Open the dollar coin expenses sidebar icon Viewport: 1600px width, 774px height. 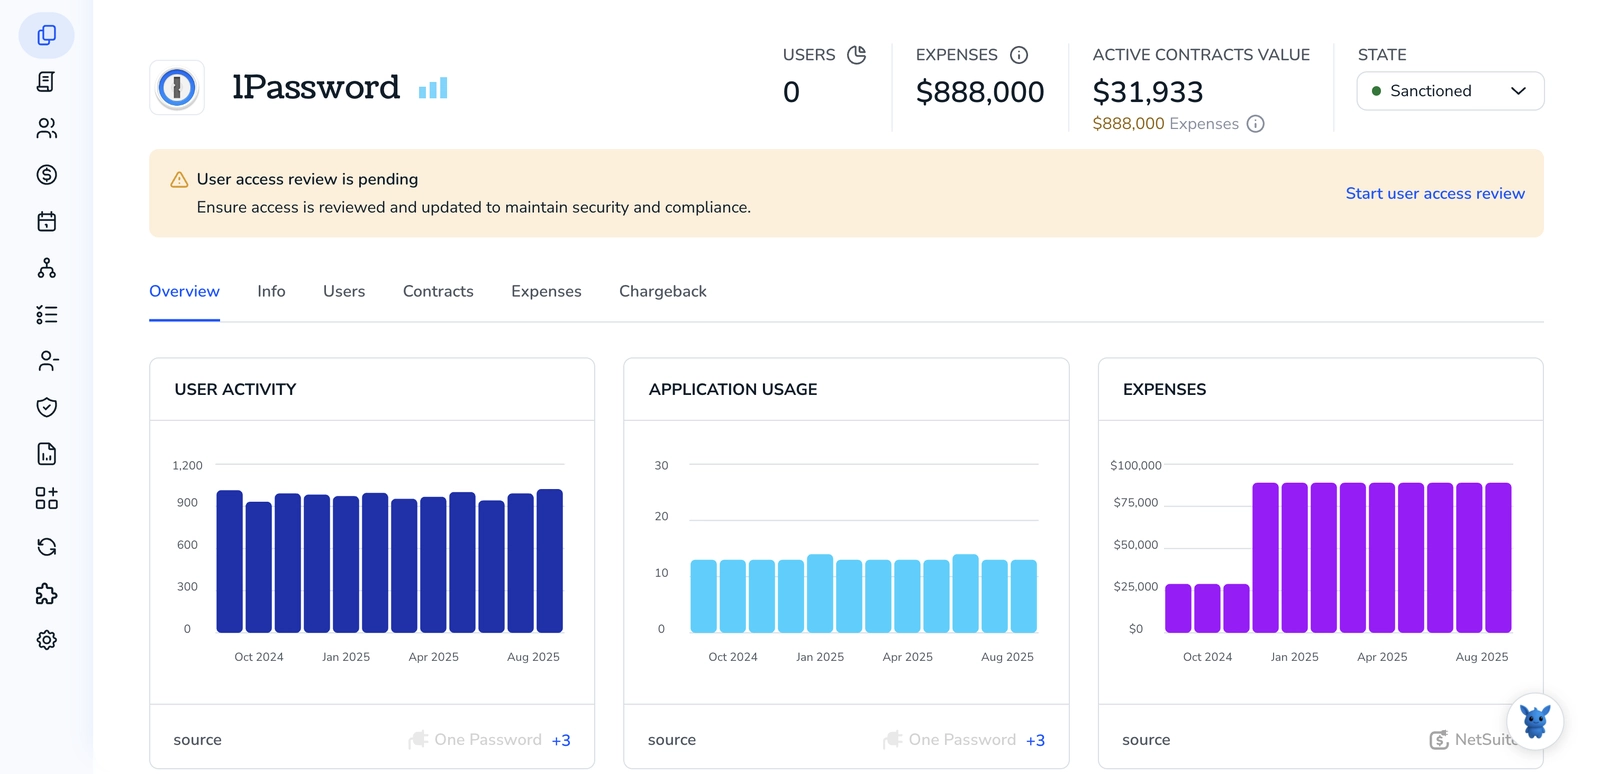(x=46, y=175)
